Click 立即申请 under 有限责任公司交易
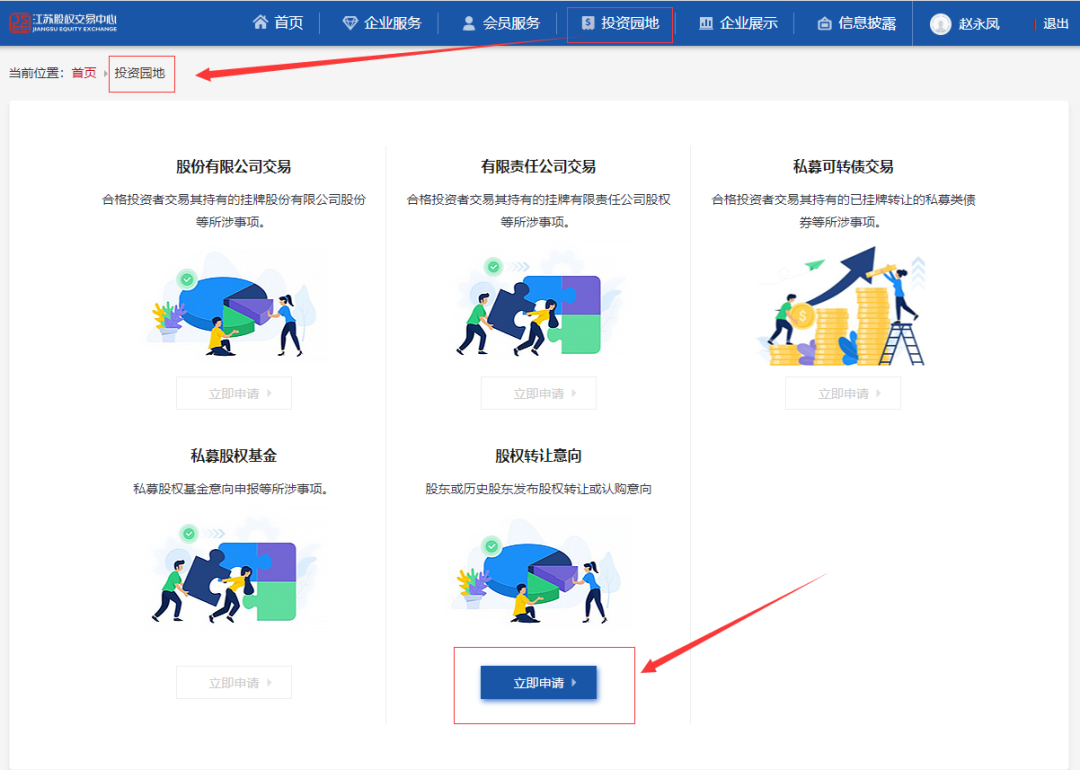 pyautogui.click(x=538, y=393)
